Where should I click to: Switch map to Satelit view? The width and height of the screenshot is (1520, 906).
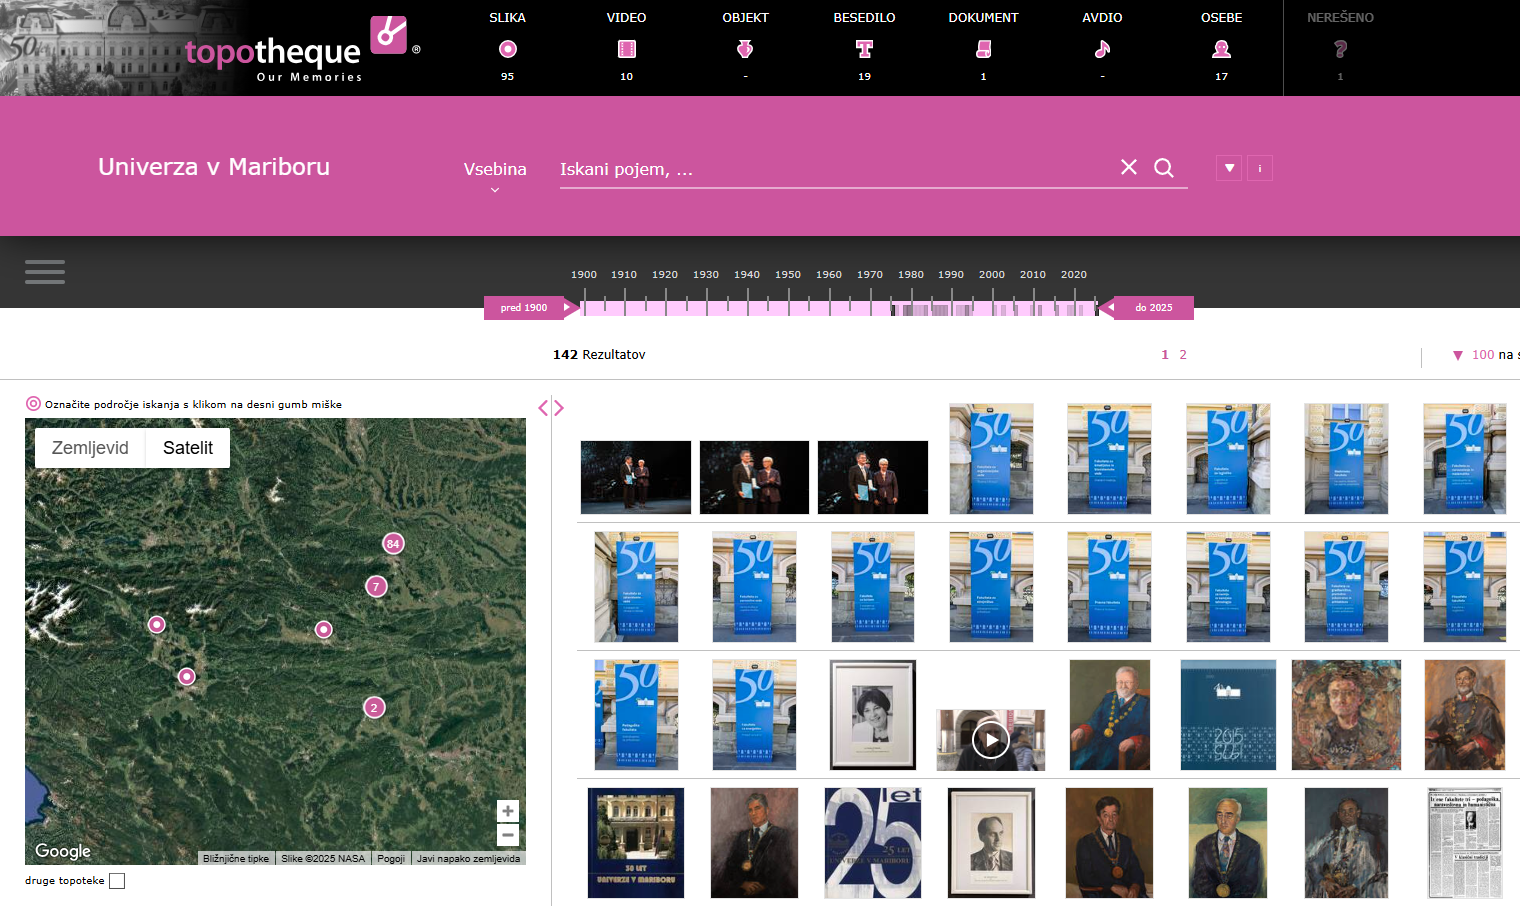(188, 448)
